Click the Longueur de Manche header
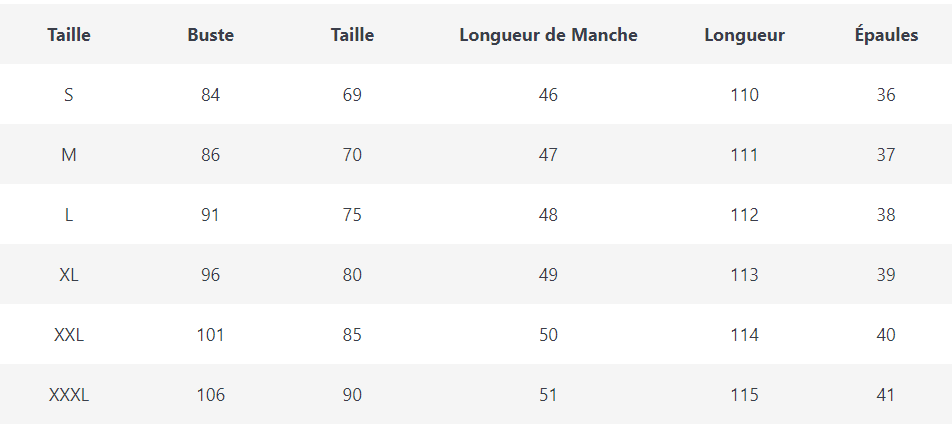This screenshot has width=952, height=427. (548, 35)
